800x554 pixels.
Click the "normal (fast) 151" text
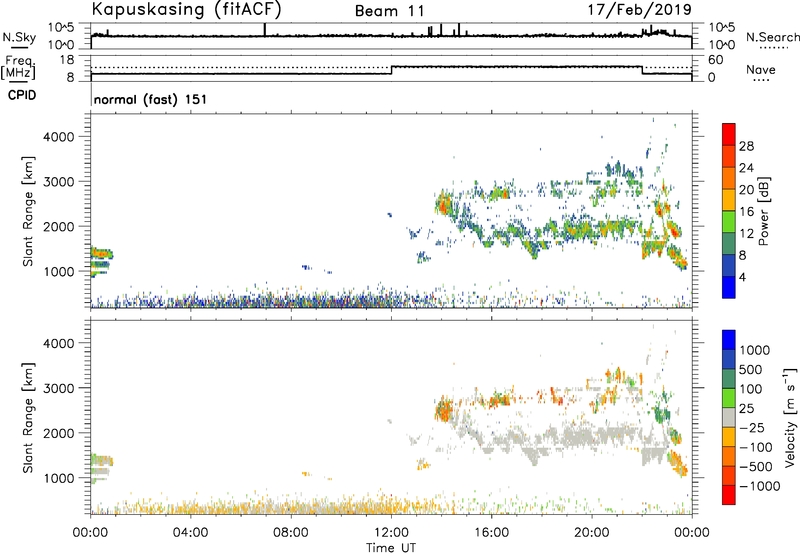151,99
